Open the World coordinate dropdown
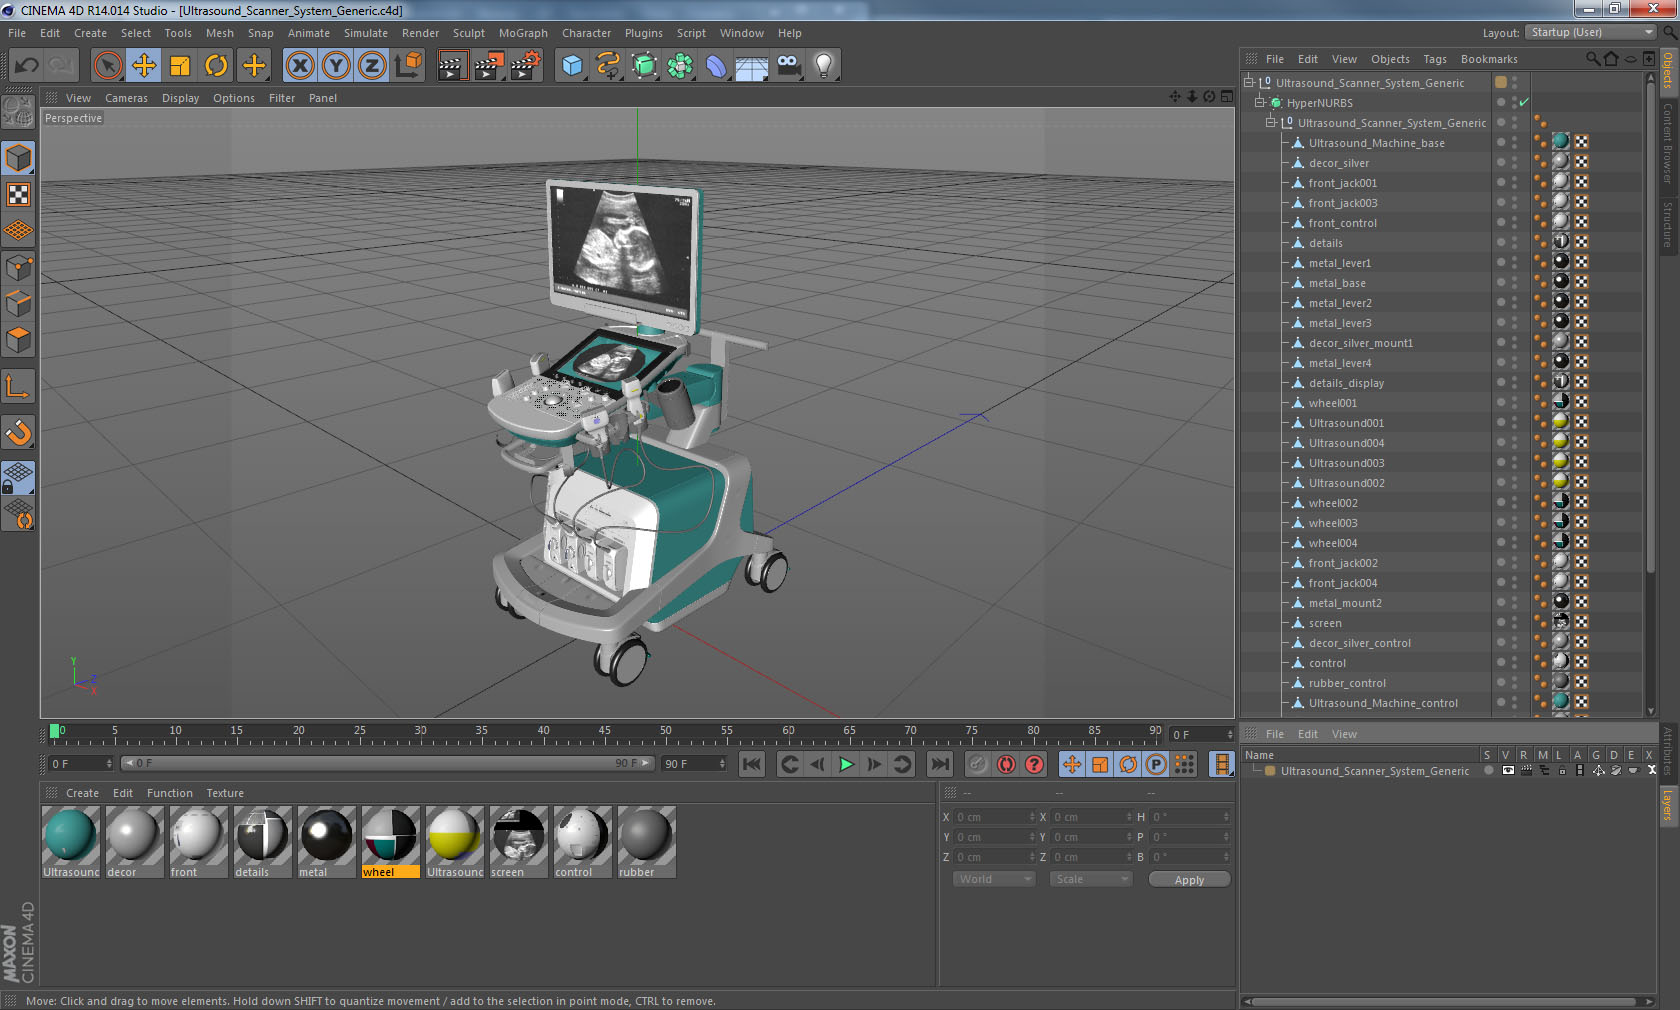 coord(994,879)
